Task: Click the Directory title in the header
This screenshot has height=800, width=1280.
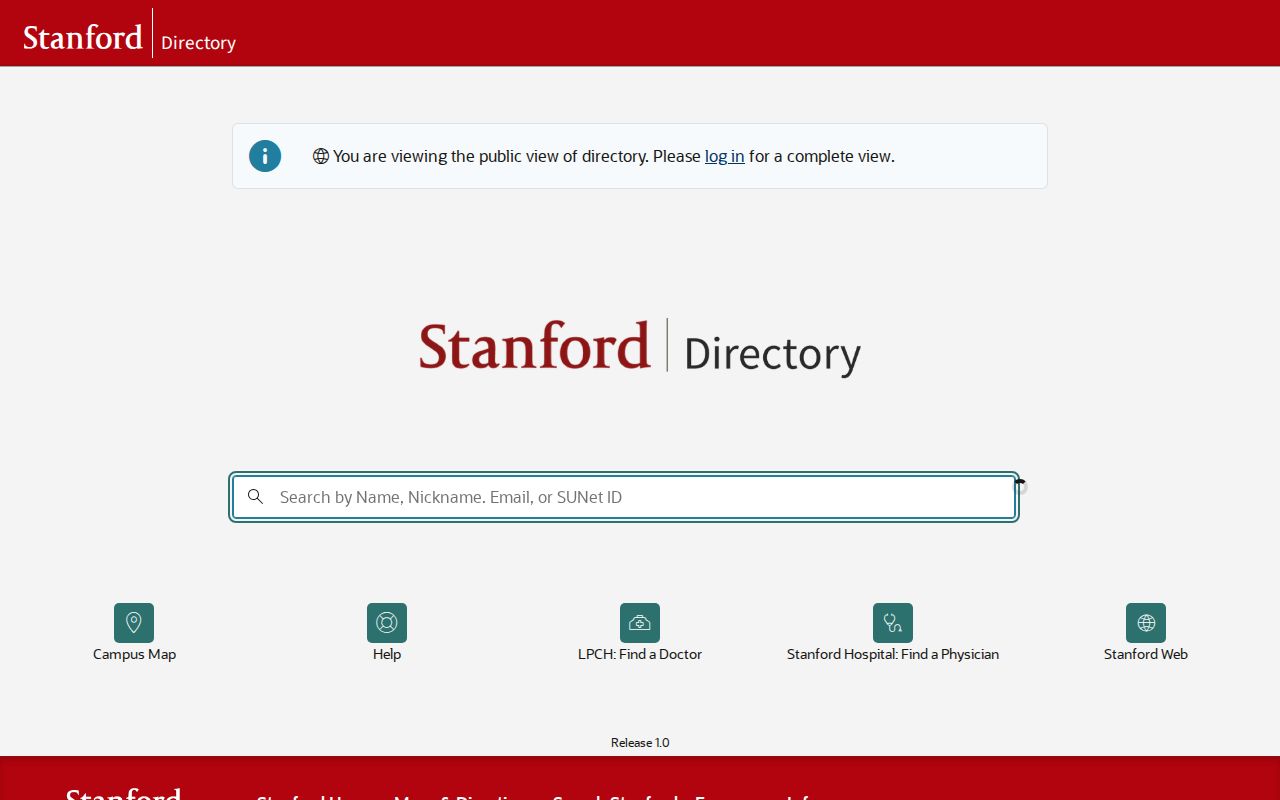Action: 198,43
